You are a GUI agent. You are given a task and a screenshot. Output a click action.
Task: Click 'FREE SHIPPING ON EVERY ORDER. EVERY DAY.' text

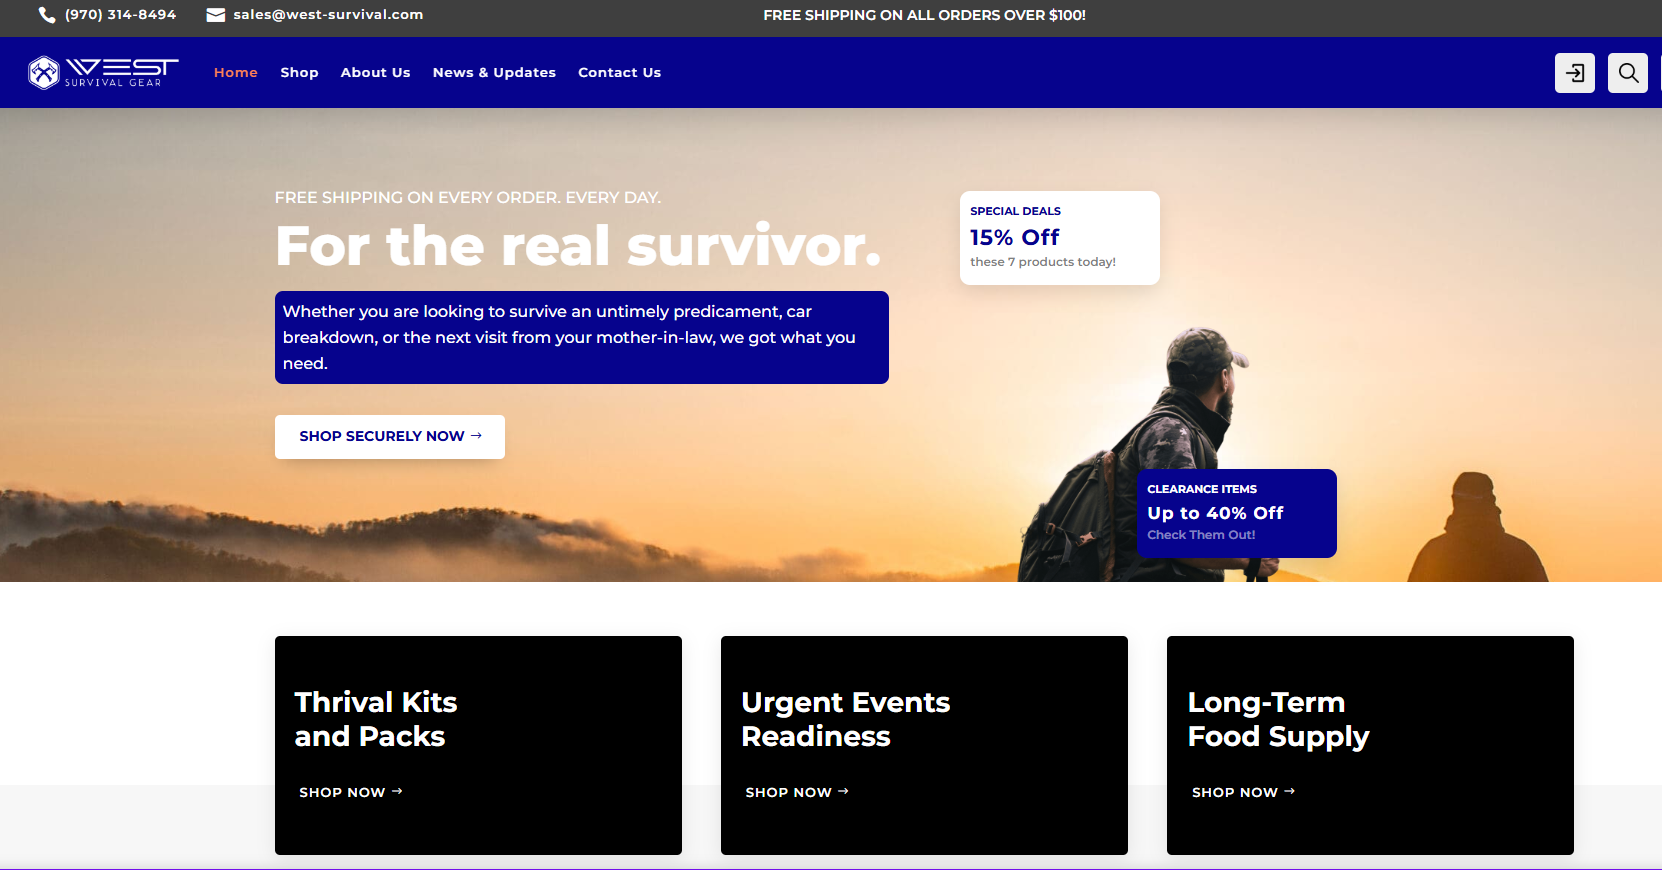pyautogui.click(x=467, y=198)
